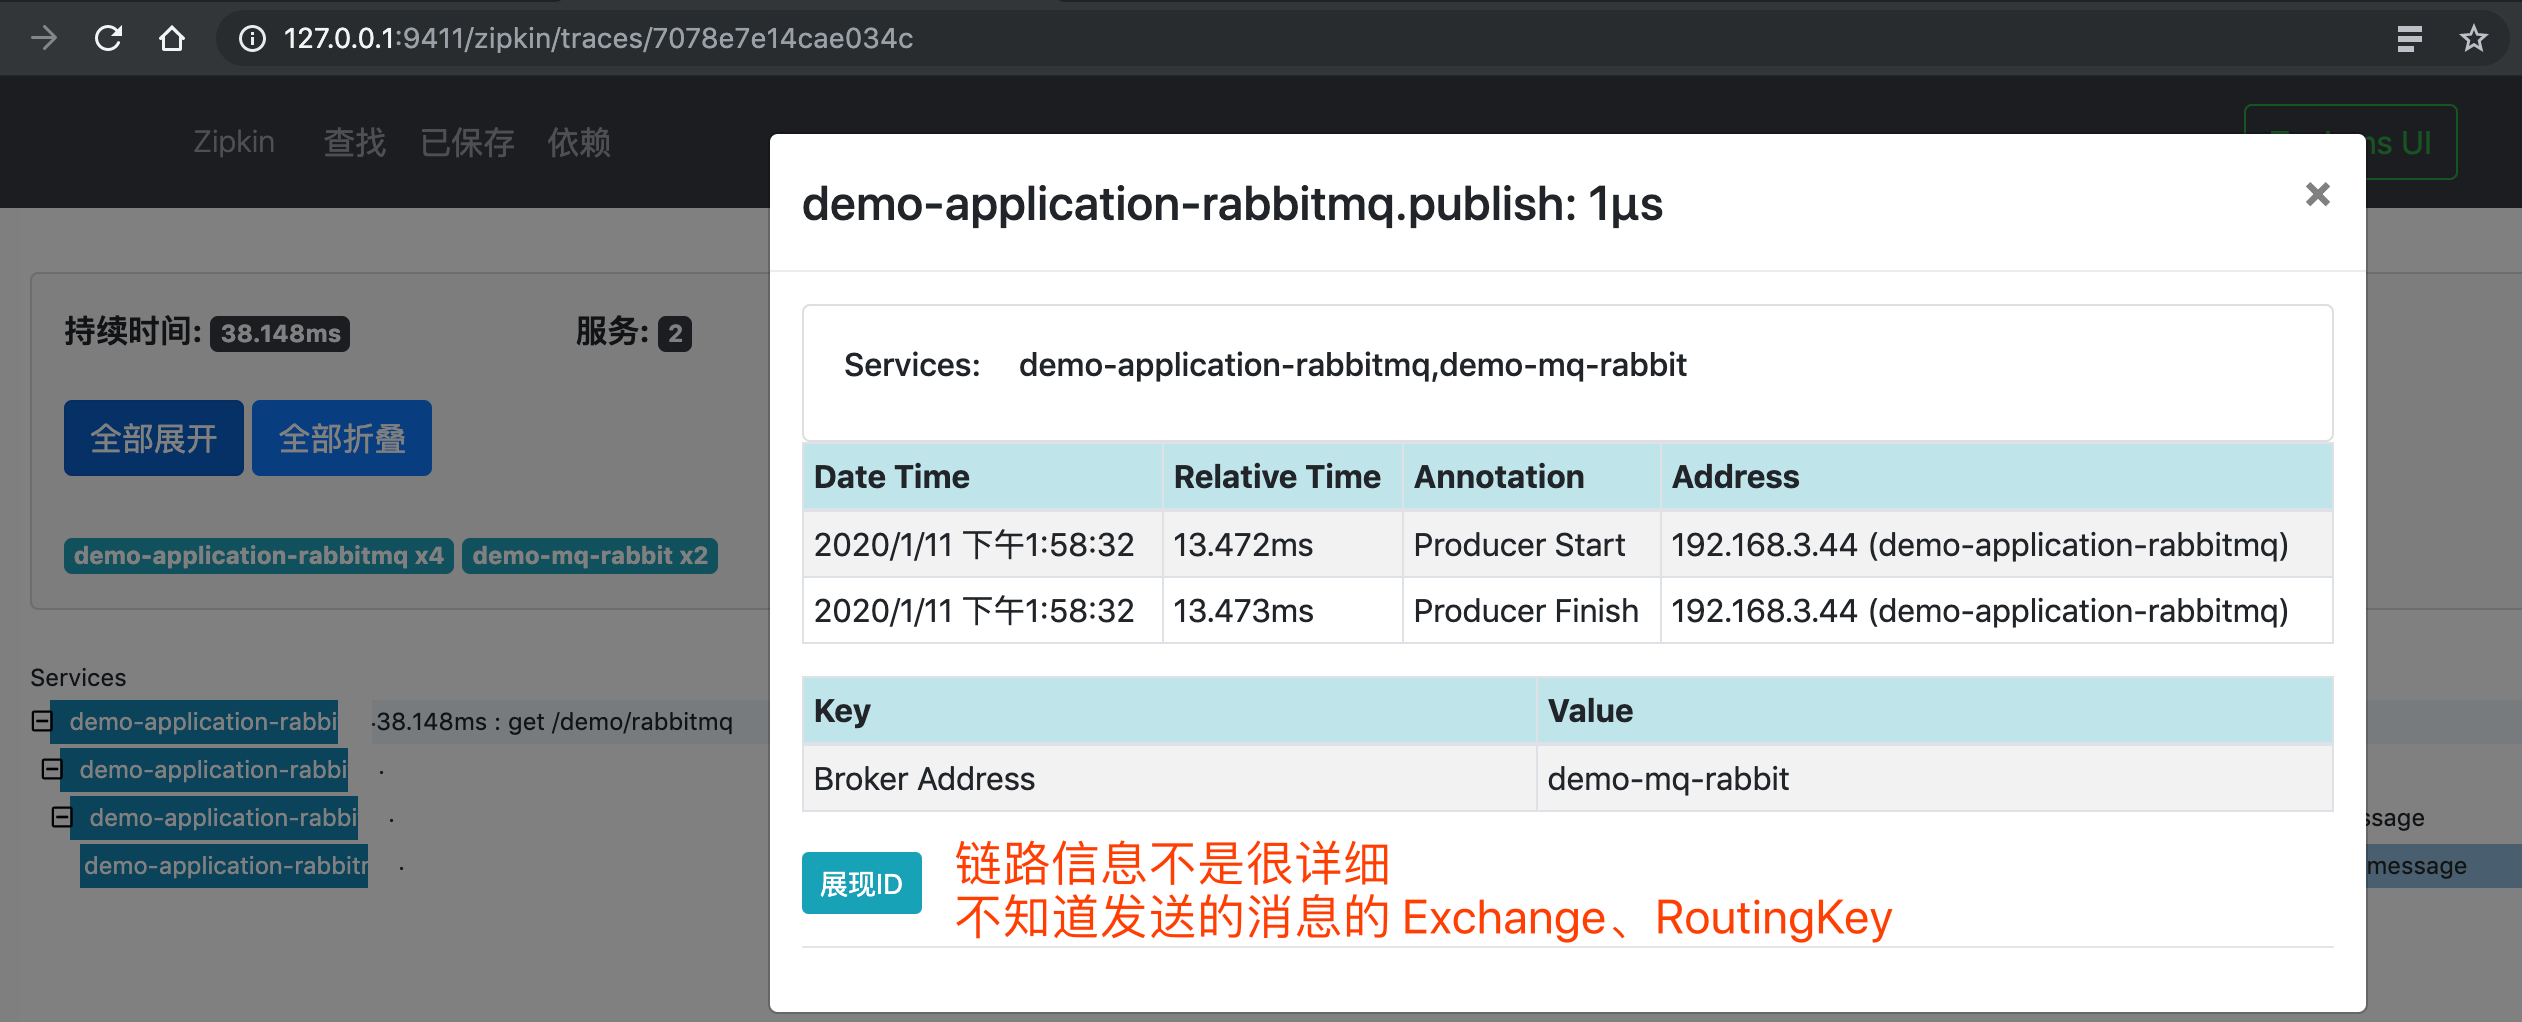Viewport: 2522px width, 1022px height.
Task: Click the demo-mq-rabbit value cell
Action: coord(1935,778)
